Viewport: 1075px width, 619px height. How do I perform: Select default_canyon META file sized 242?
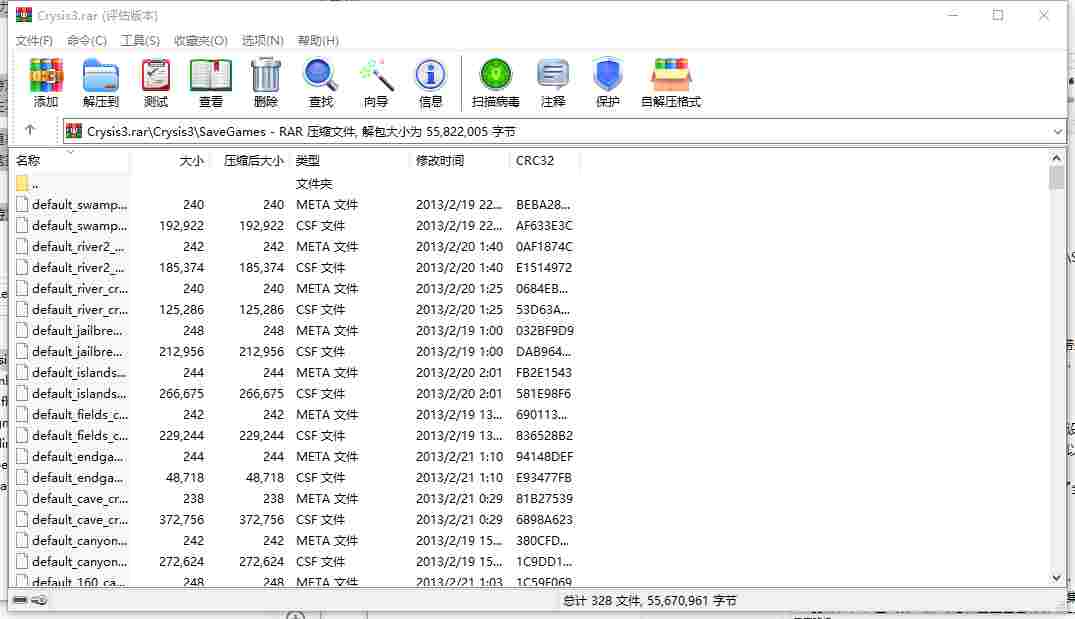point(295,541)
